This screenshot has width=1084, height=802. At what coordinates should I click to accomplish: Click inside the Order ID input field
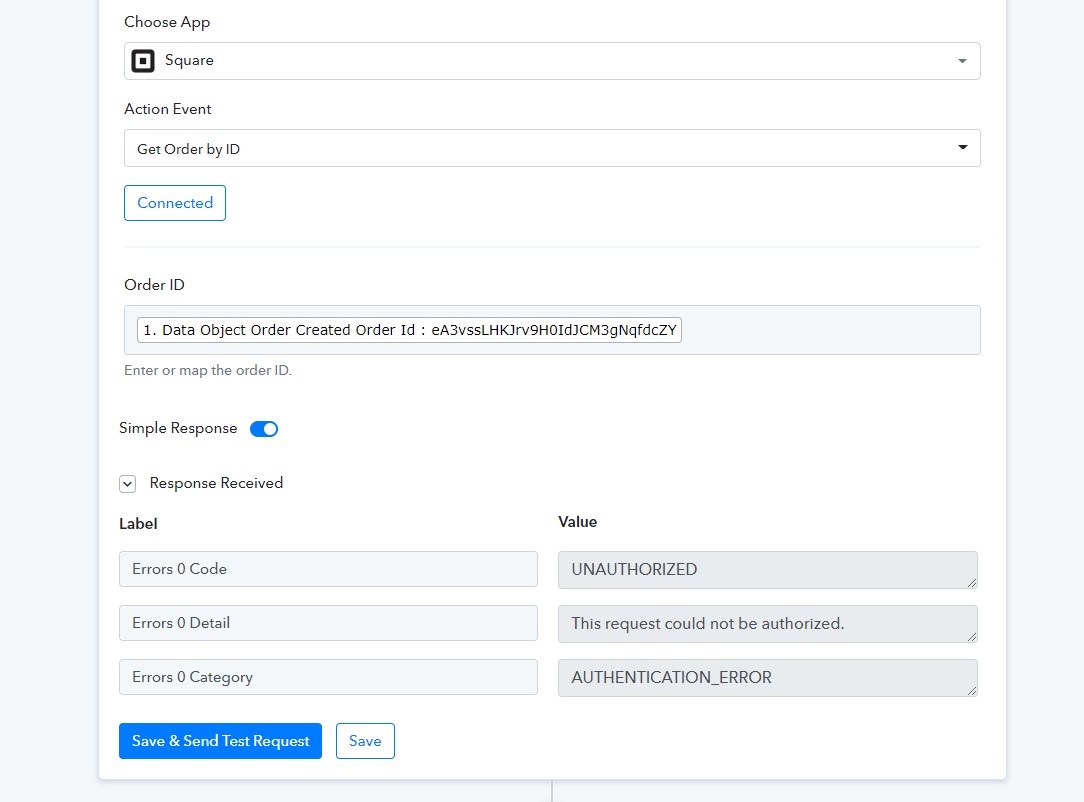click(x=552, y=330)
